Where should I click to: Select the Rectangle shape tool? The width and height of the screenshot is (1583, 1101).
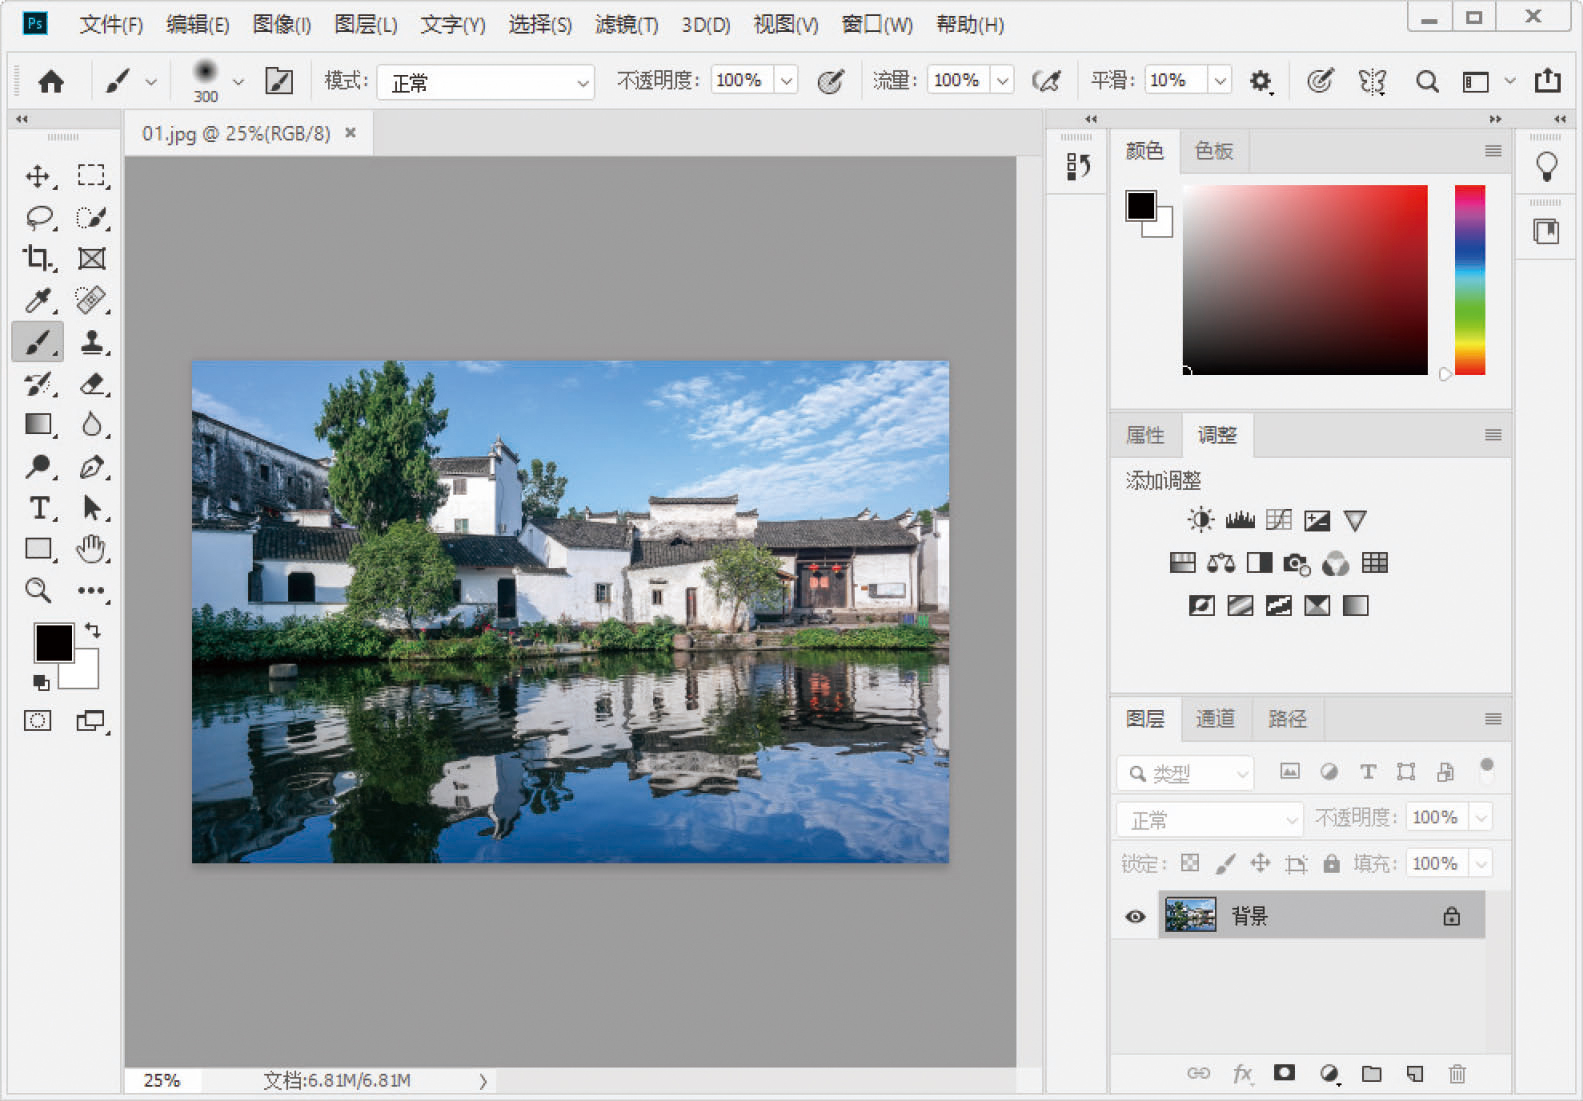coord(38,549)
